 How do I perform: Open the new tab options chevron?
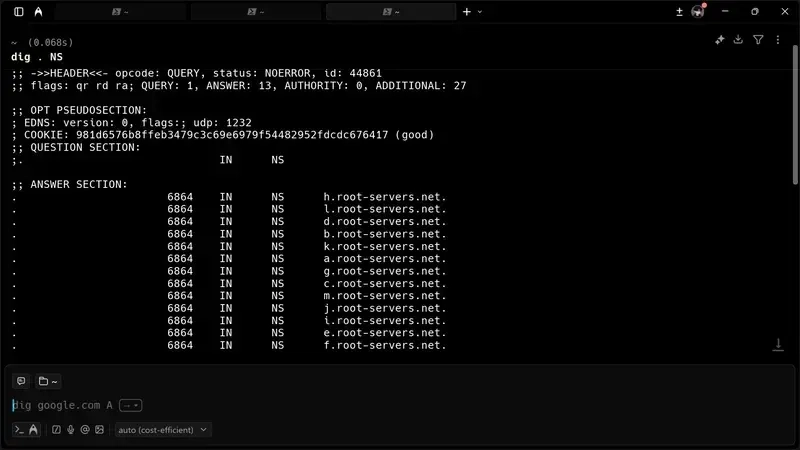(480, 12)
